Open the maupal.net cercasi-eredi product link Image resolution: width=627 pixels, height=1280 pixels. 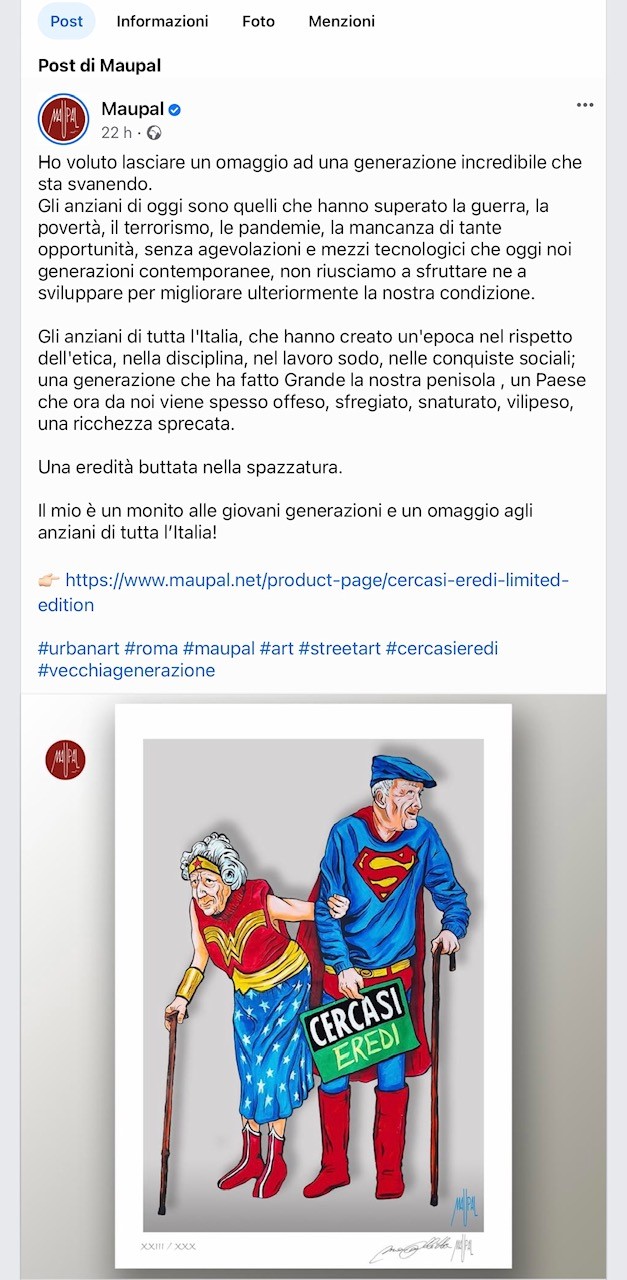[x=303, y=592]
